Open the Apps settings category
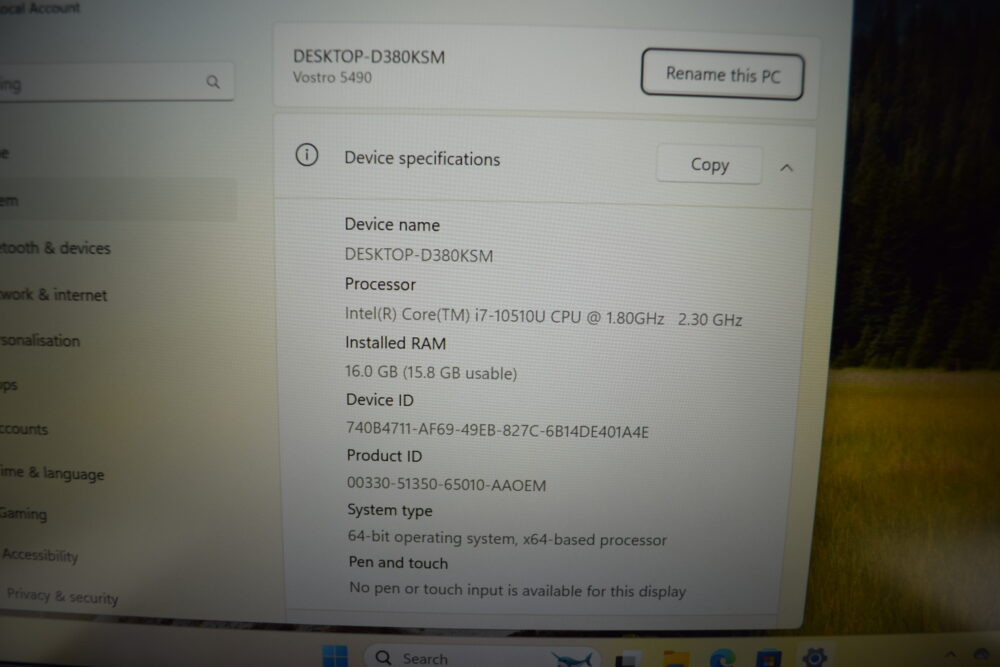The width and height of the screenshot is (1000, 667). click(9, 385)
